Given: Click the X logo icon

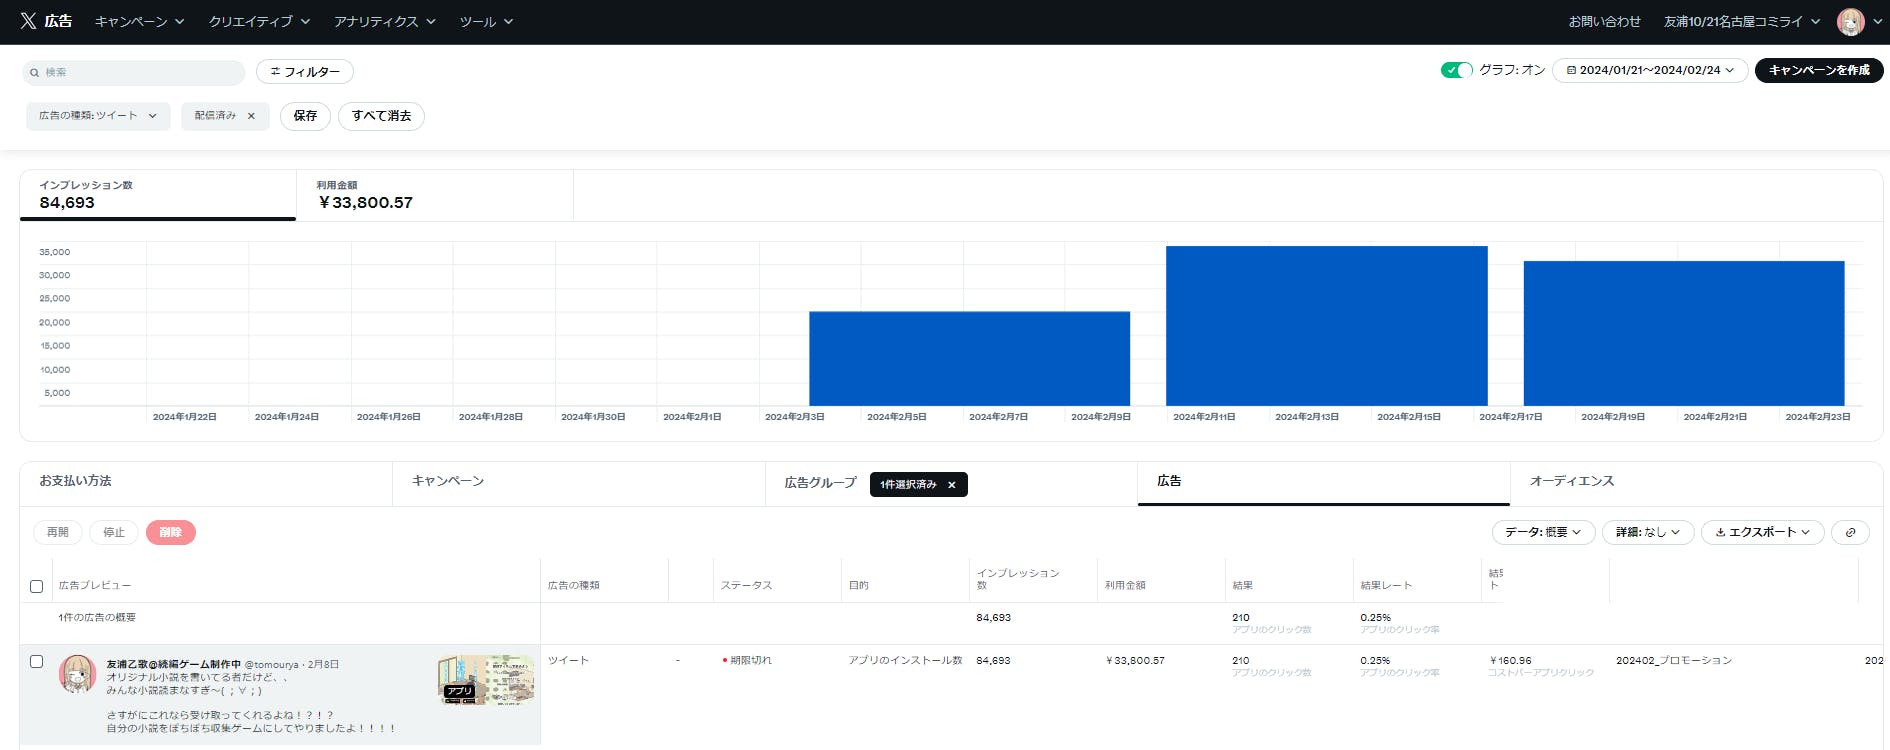Looking at the screenshot, I should pos(28,21).
